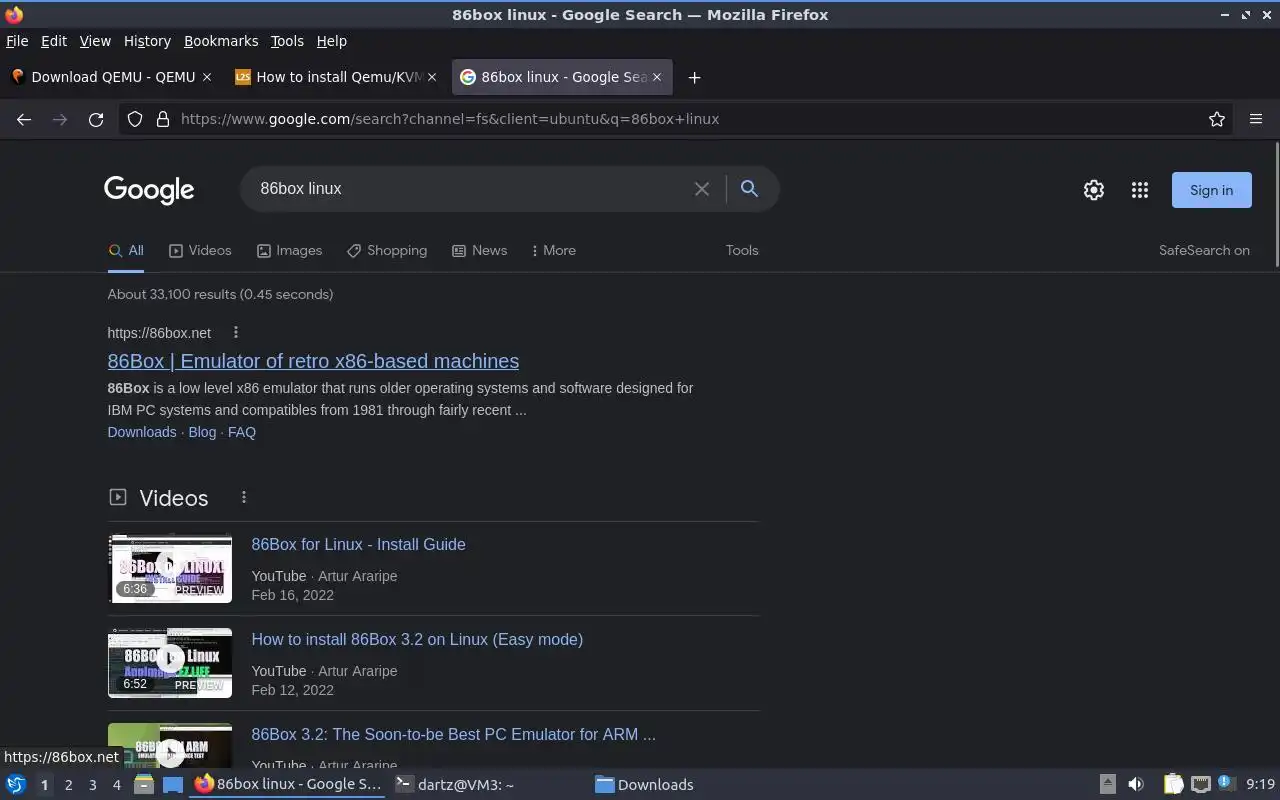Open options for 86box.net result
1280x800 pixels.
point(236,332)
